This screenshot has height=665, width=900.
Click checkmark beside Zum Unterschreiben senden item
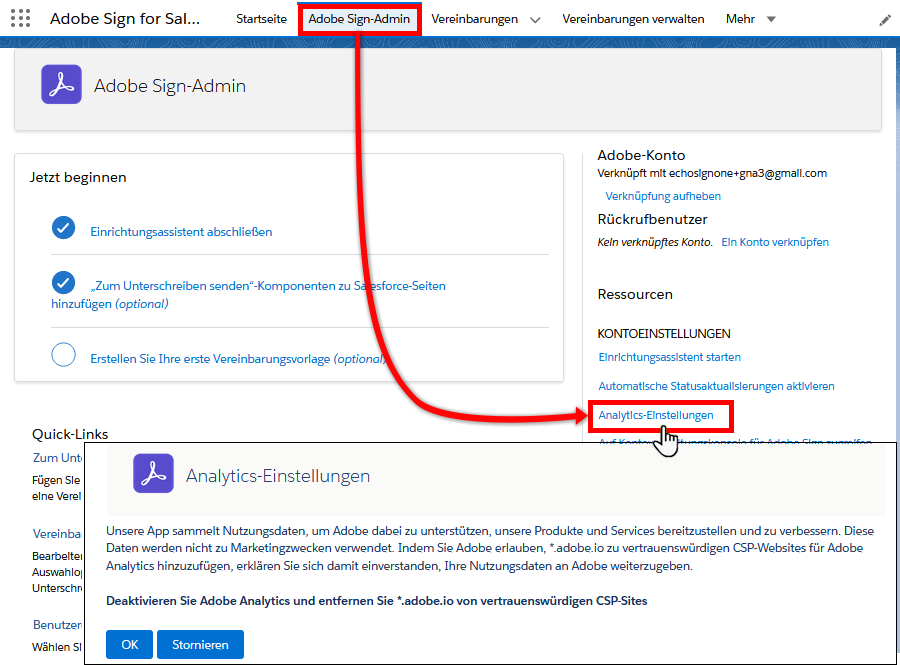[x=63, y=282]
